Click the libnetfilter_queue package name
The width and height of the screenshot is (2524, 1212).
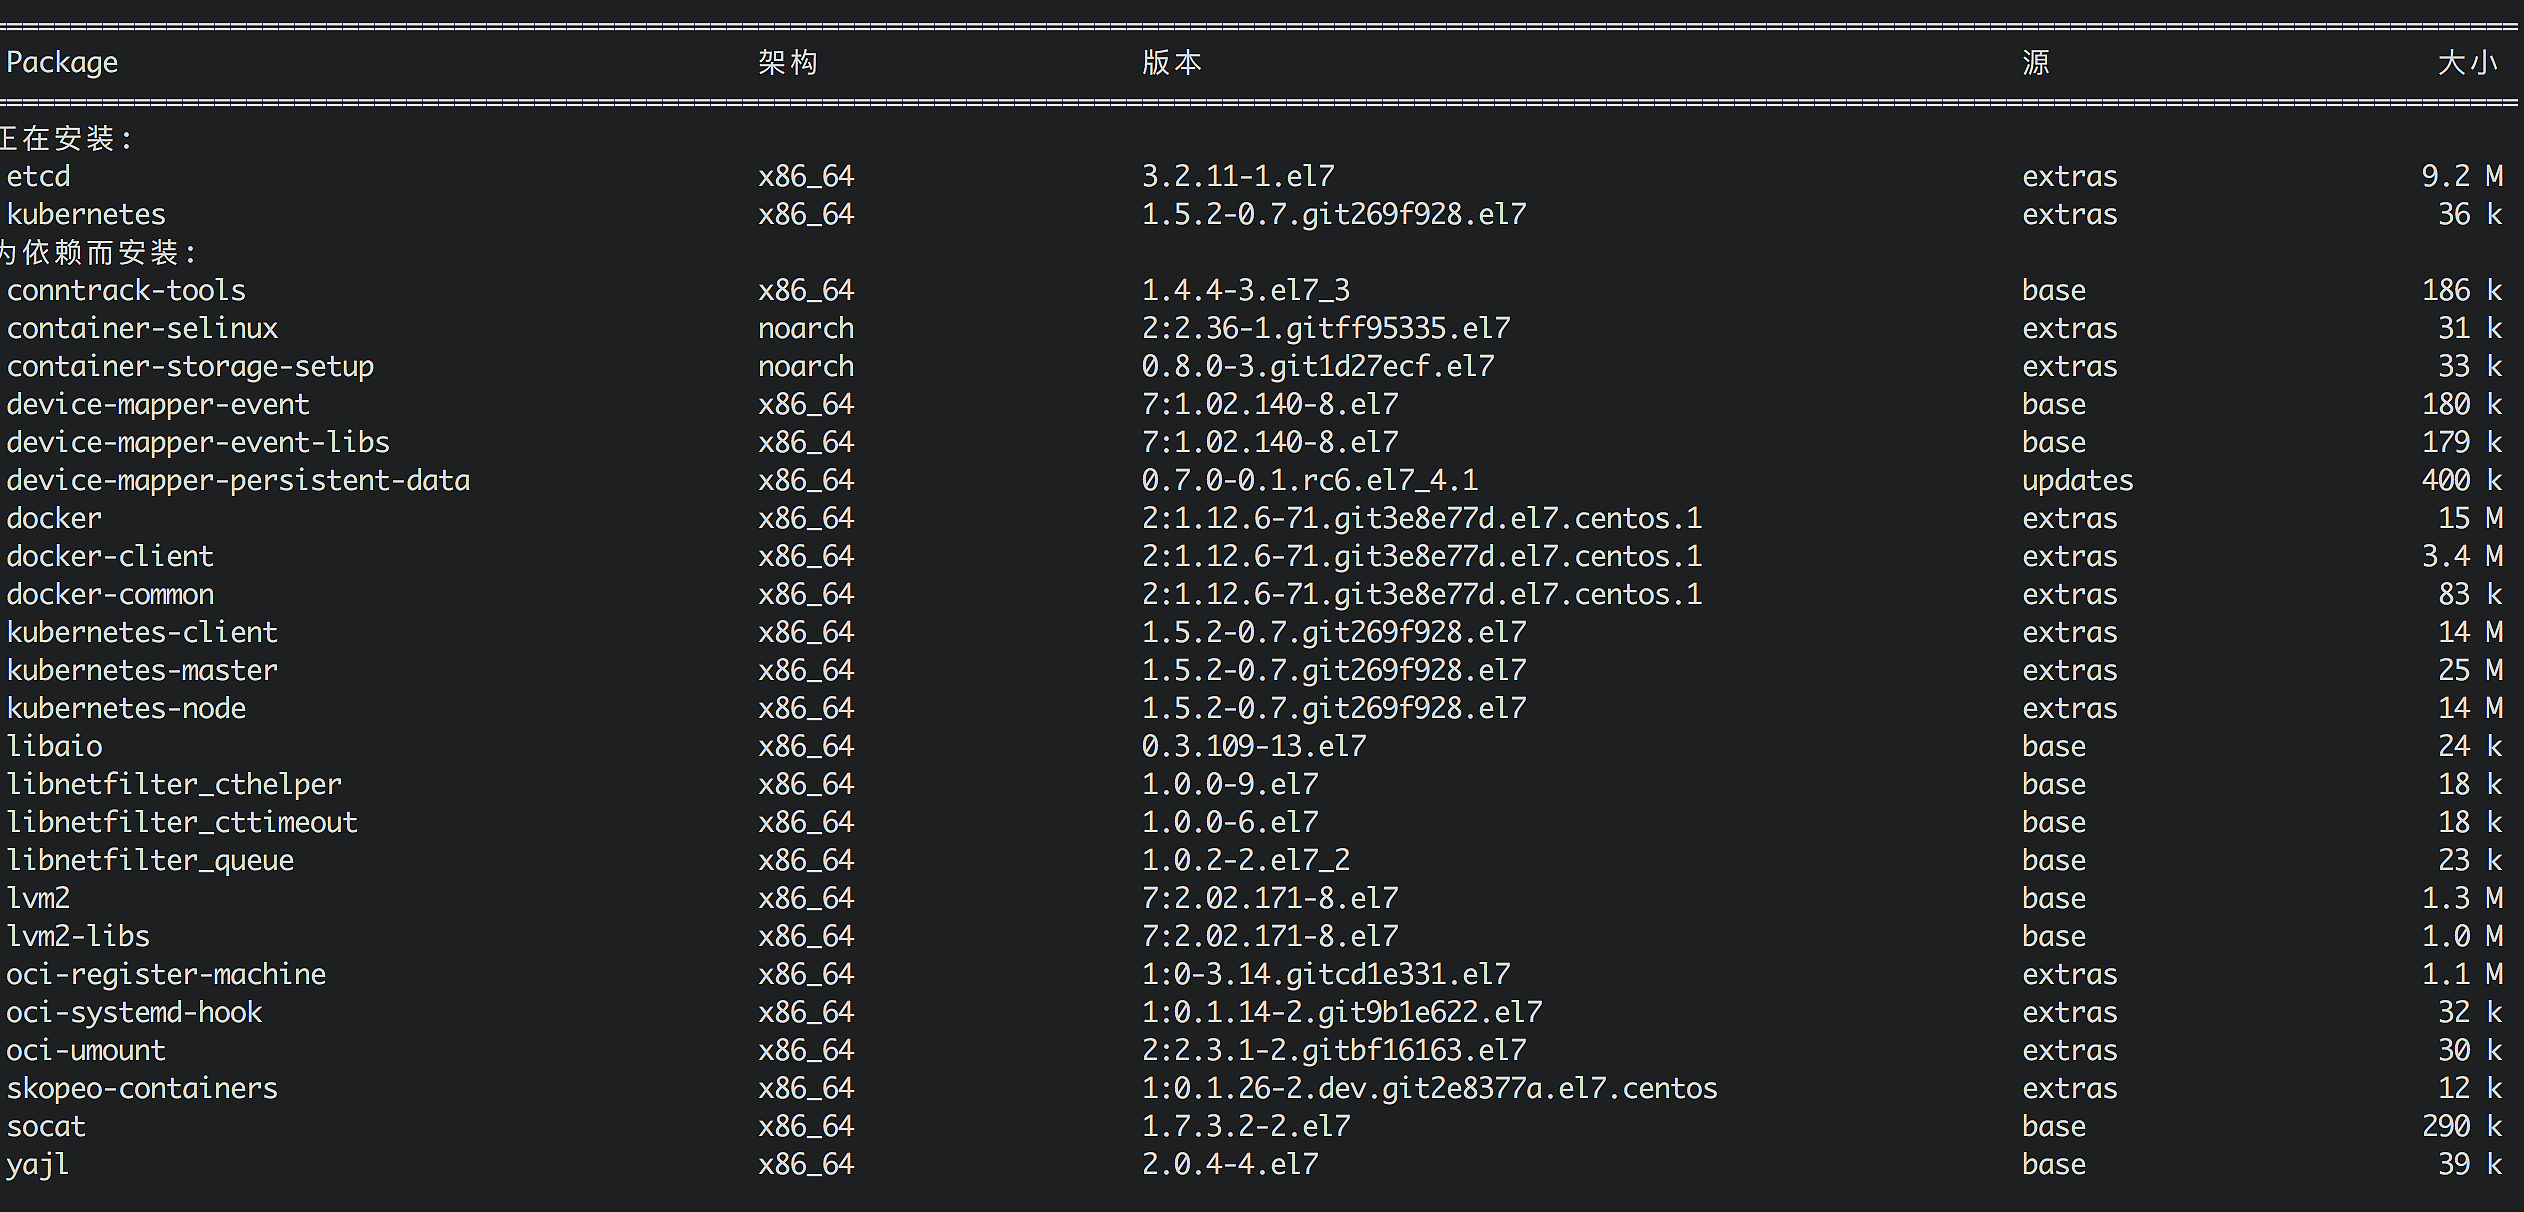150,860
